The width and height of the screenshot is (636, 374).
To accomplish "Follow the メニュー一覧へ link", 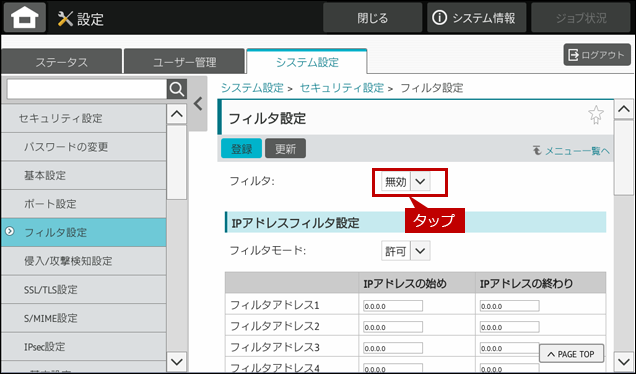I will 571,151.
